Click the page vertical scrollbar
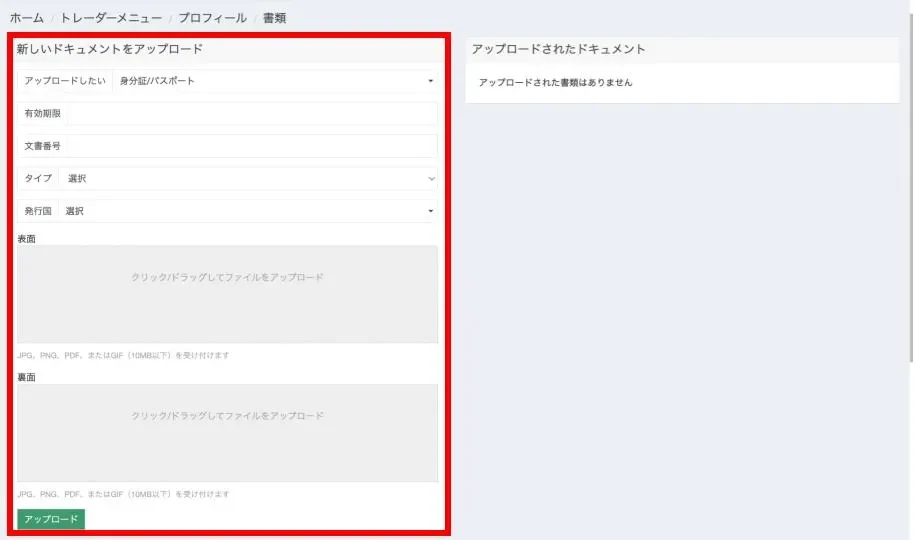Viewport: 915px width, 540px height. tap(911, 187)
